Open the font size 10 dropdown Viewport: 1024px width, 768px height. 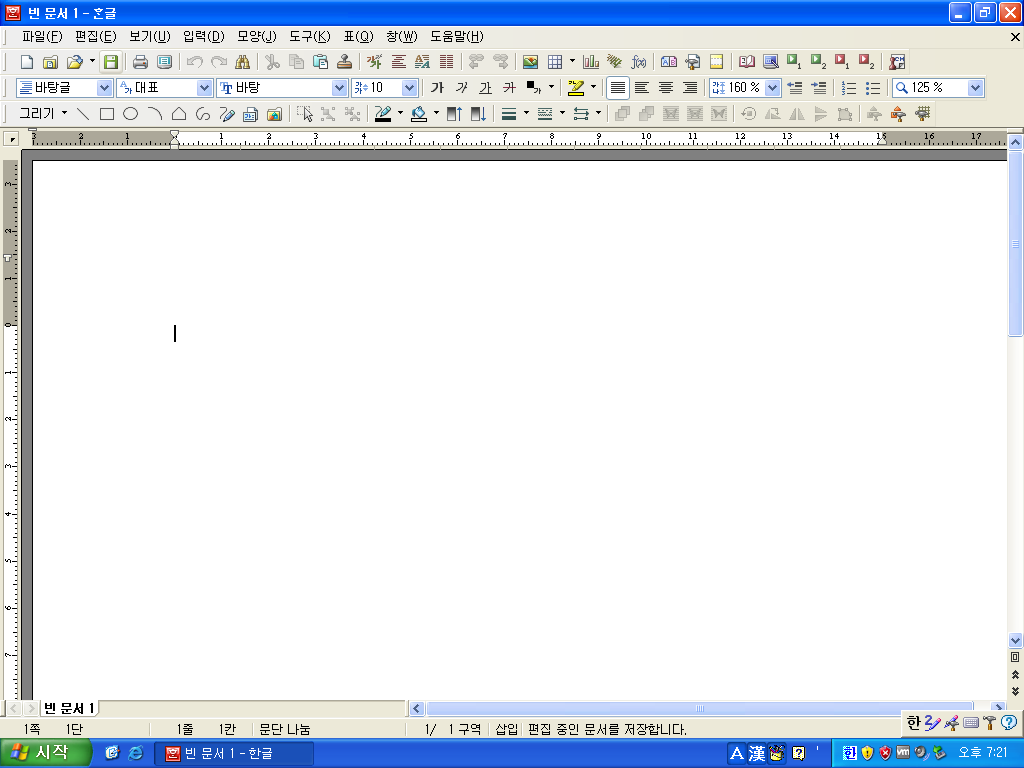(409, 88)
